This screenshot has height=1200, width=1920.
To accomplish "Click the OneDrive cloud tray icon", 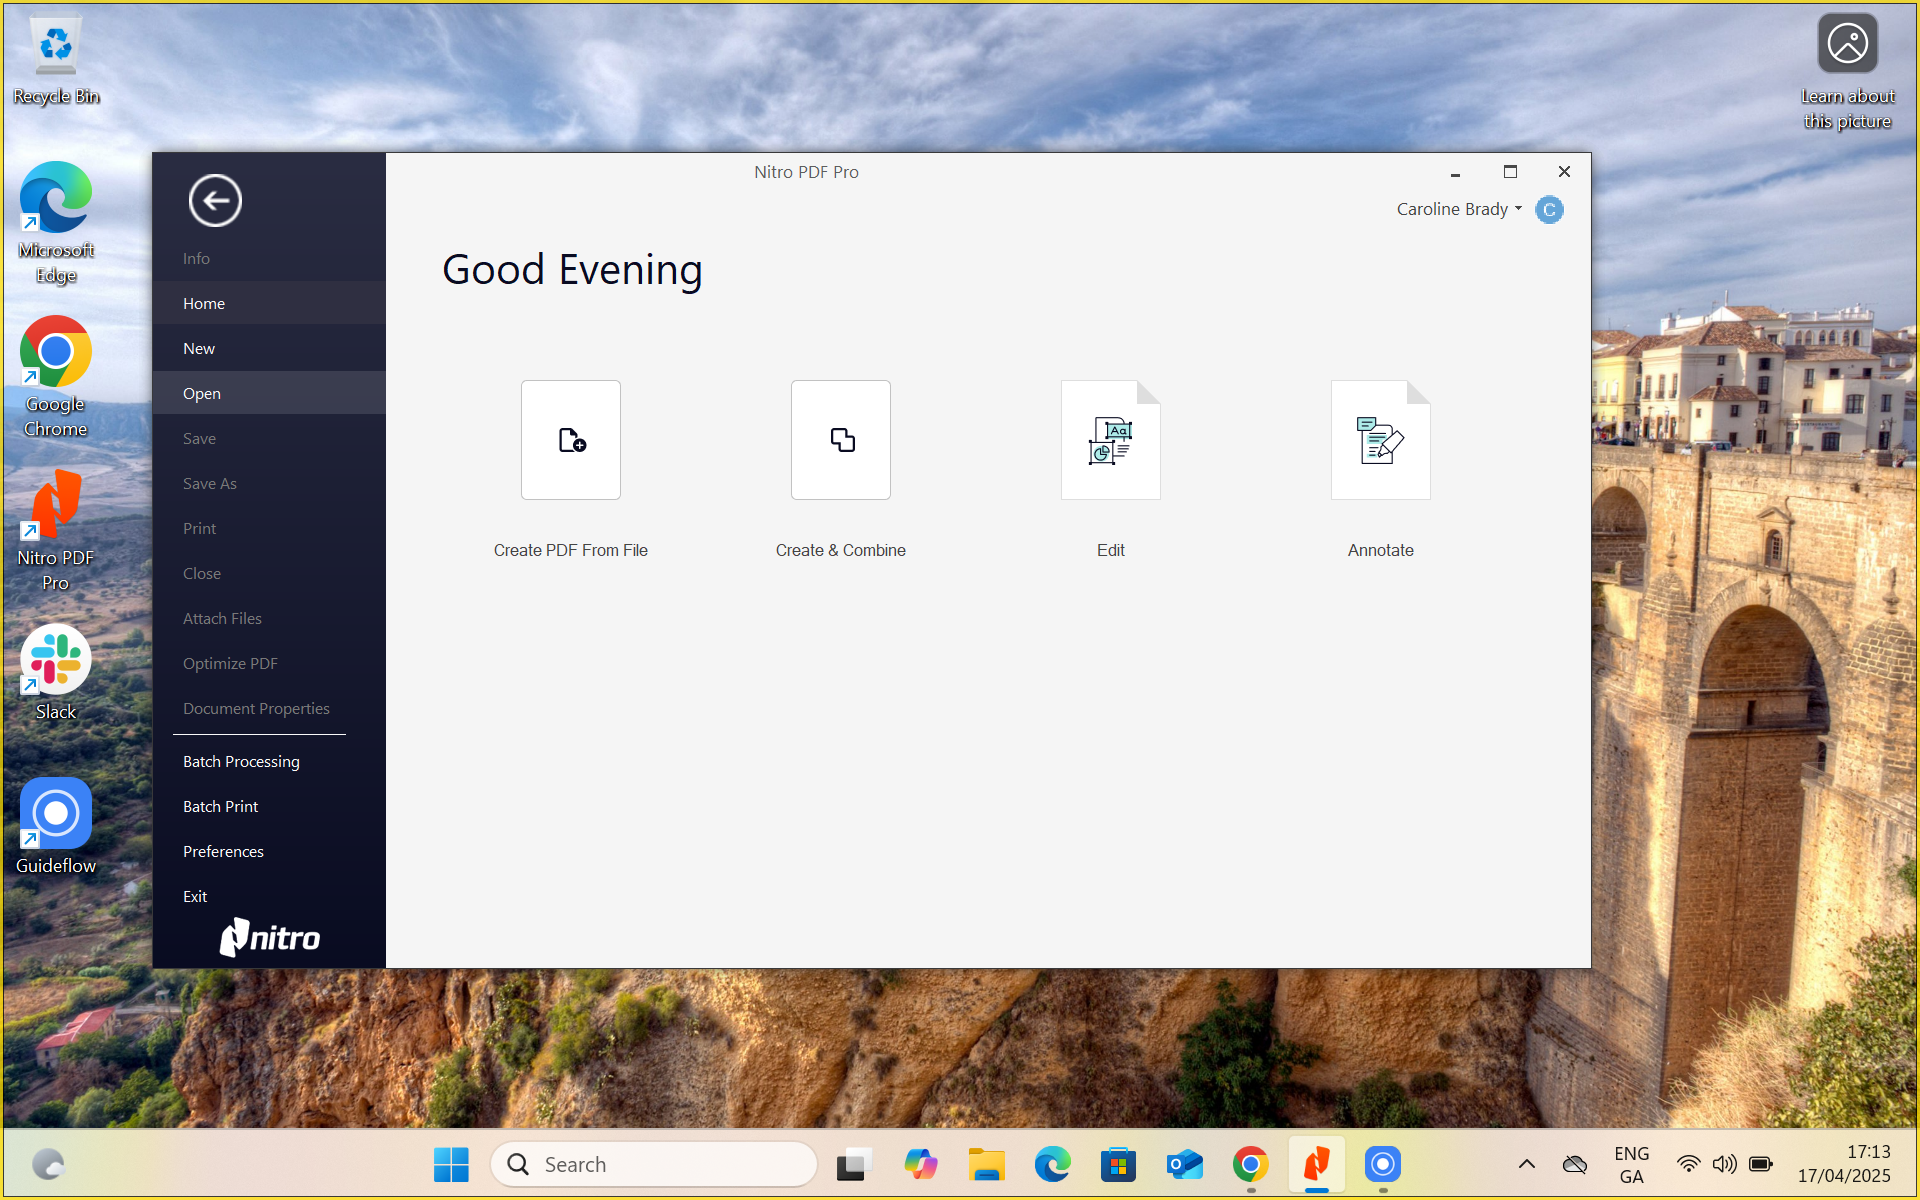I will click(1575, 1165).
